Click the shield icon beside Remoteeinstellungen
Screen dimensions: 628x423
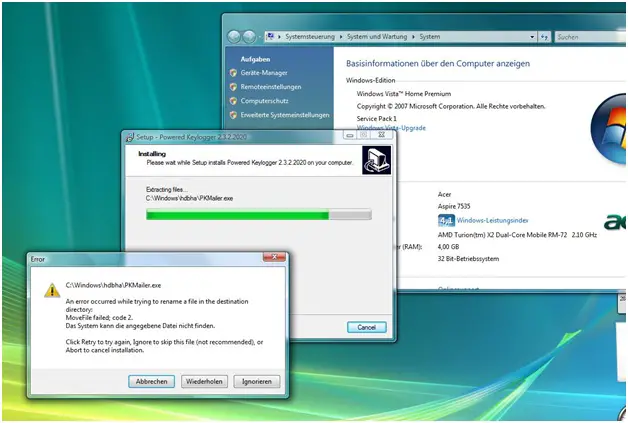coord(233,86)
